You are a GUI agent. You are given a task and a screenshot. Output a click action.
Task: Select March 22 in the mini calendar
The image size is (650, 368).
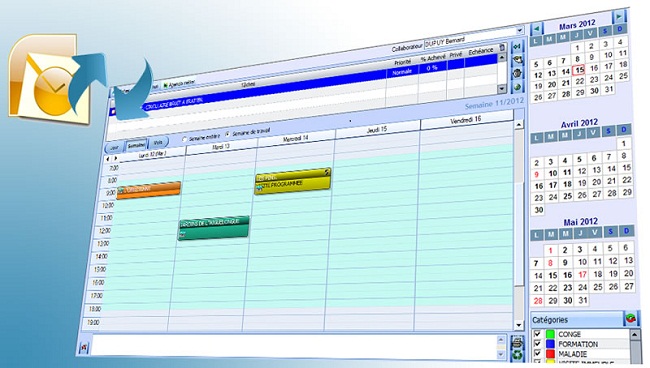coord(580,81)
